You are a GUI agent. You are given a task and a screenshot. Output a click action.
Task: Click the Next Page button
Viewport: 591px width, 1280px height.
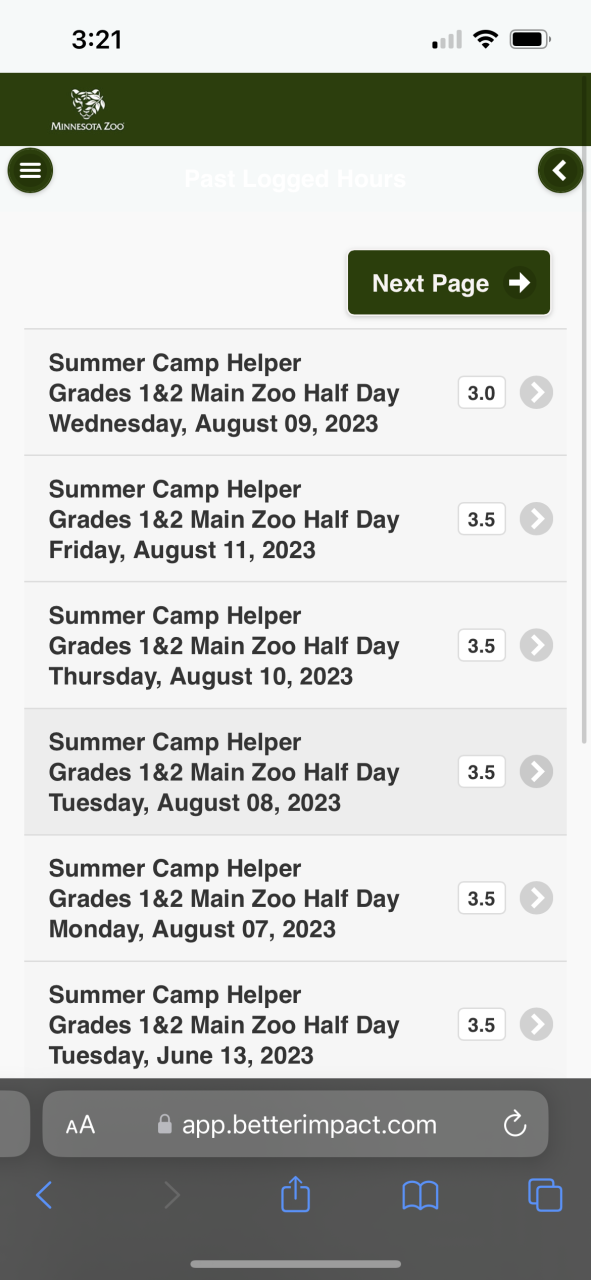point(449,283)
